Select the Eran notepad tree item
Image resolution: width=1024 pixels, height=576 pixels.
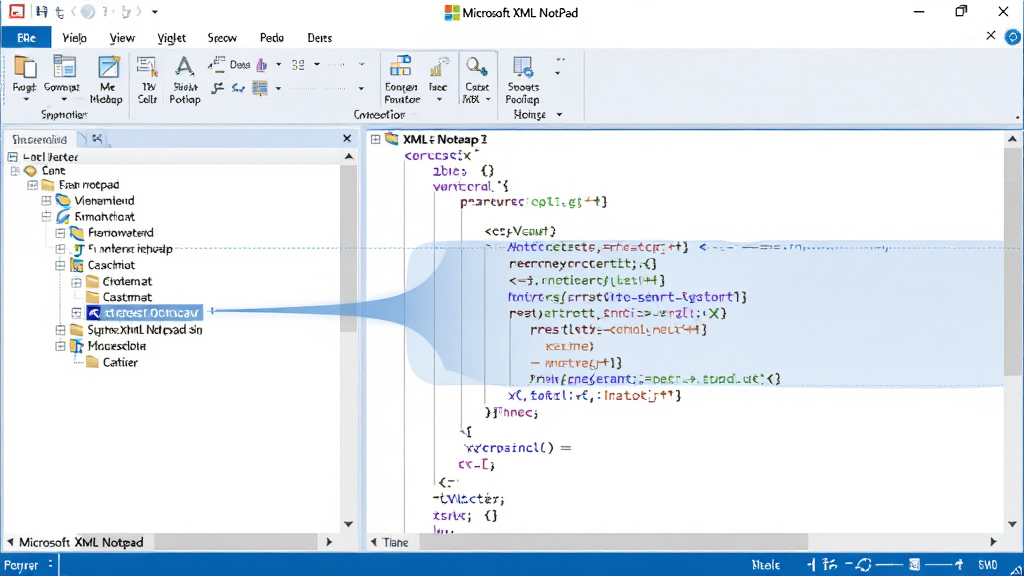pos(89,185)
